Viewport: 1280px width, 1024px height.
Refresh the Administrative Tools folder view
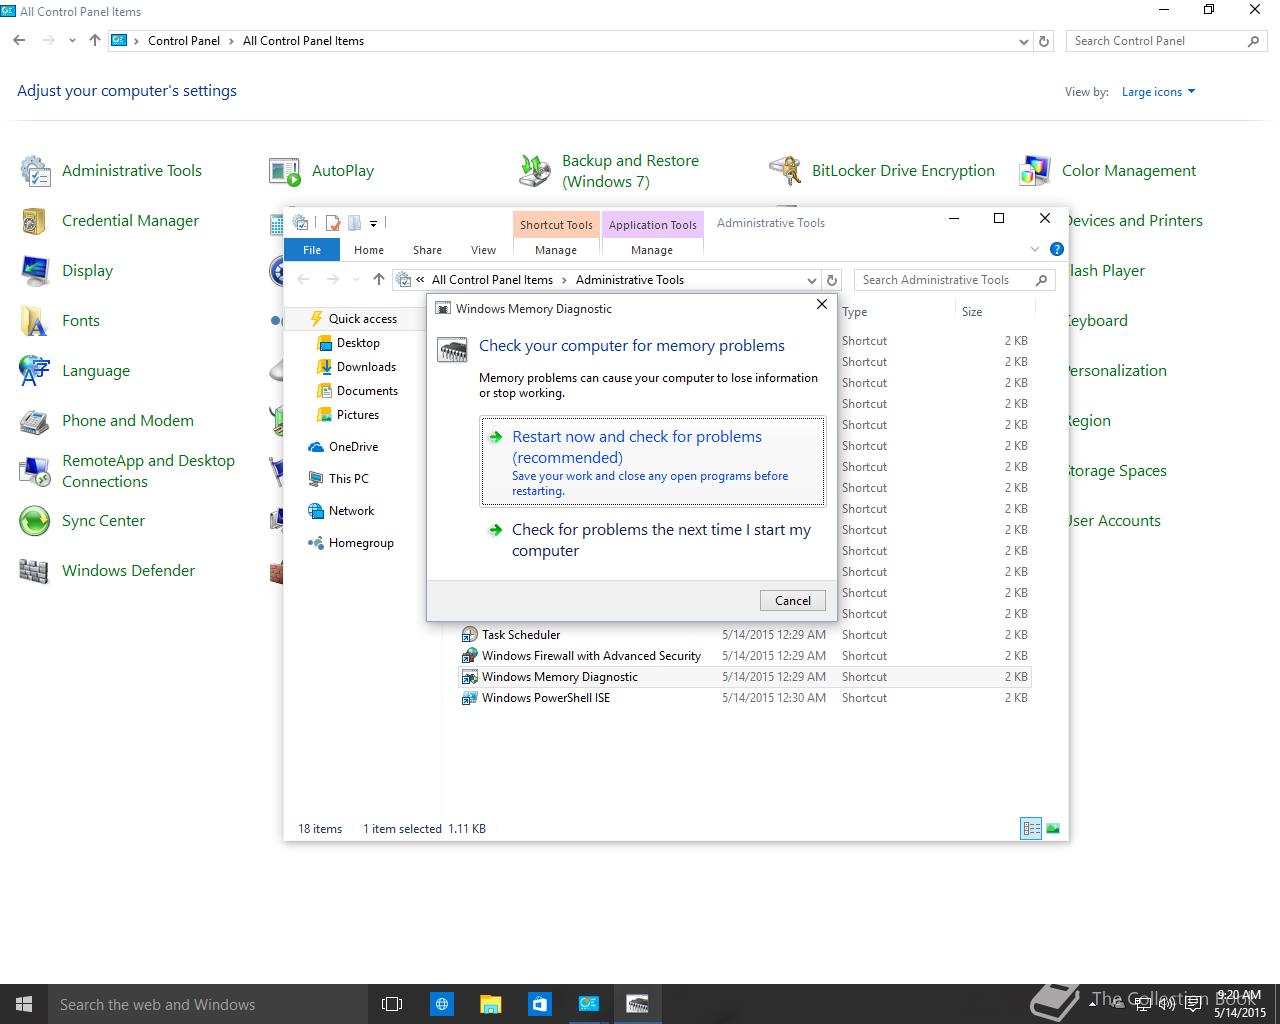(x=832, y=280)
